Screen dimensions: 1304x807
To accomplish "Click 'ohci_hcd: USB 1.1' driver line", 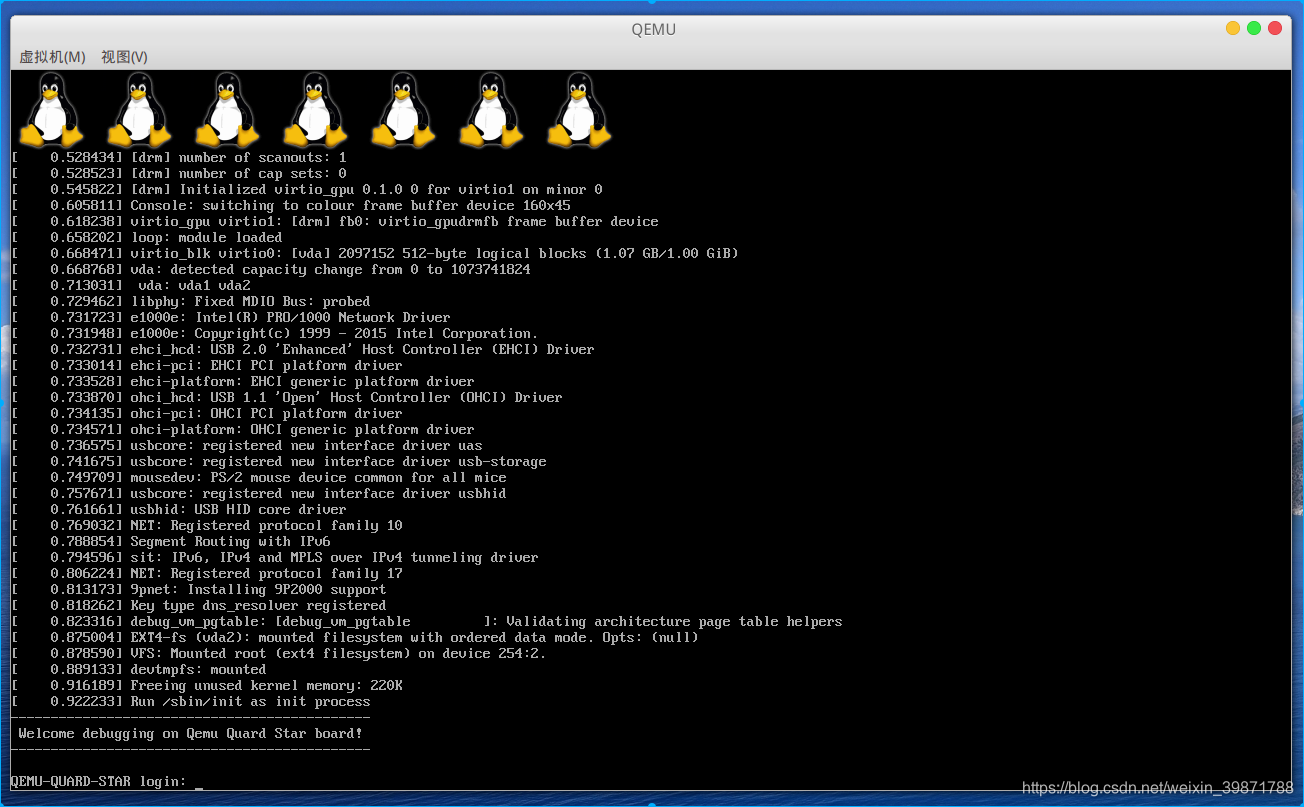I will tap(287, 397).
